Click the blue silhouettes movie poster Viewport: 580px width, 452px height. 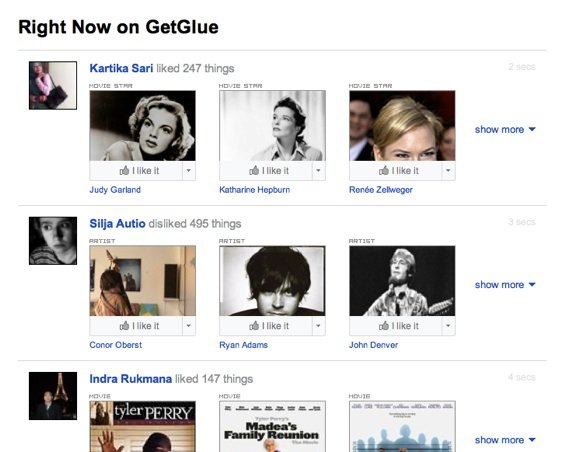(402, 426)
